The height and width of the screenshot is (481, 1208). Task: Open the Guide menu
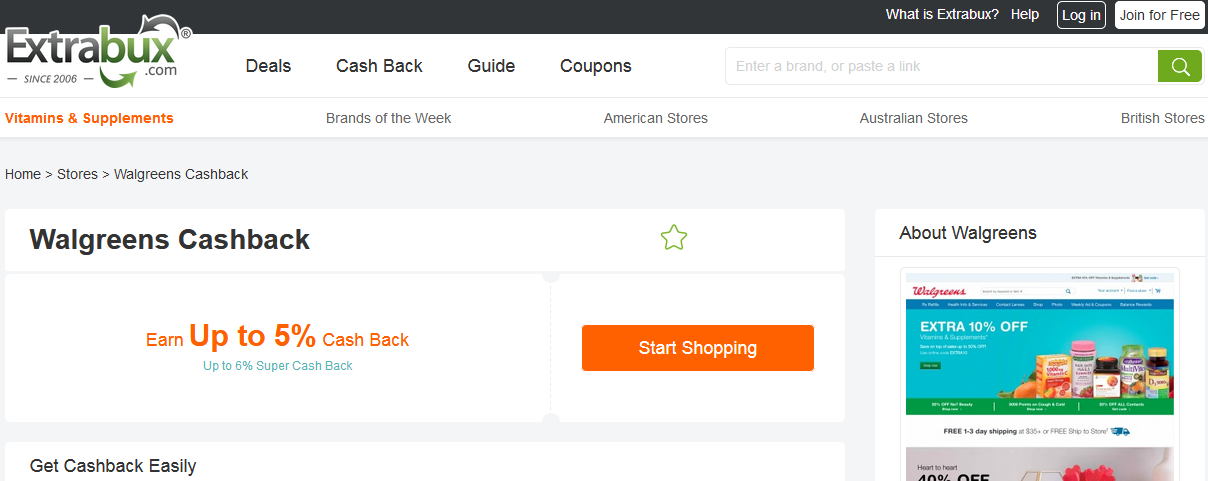pos(491,66)
